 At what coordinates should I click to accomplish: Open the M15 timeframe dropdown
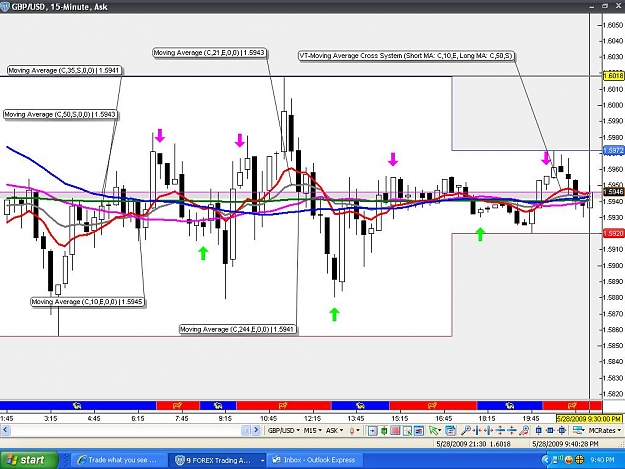point(313,430)
